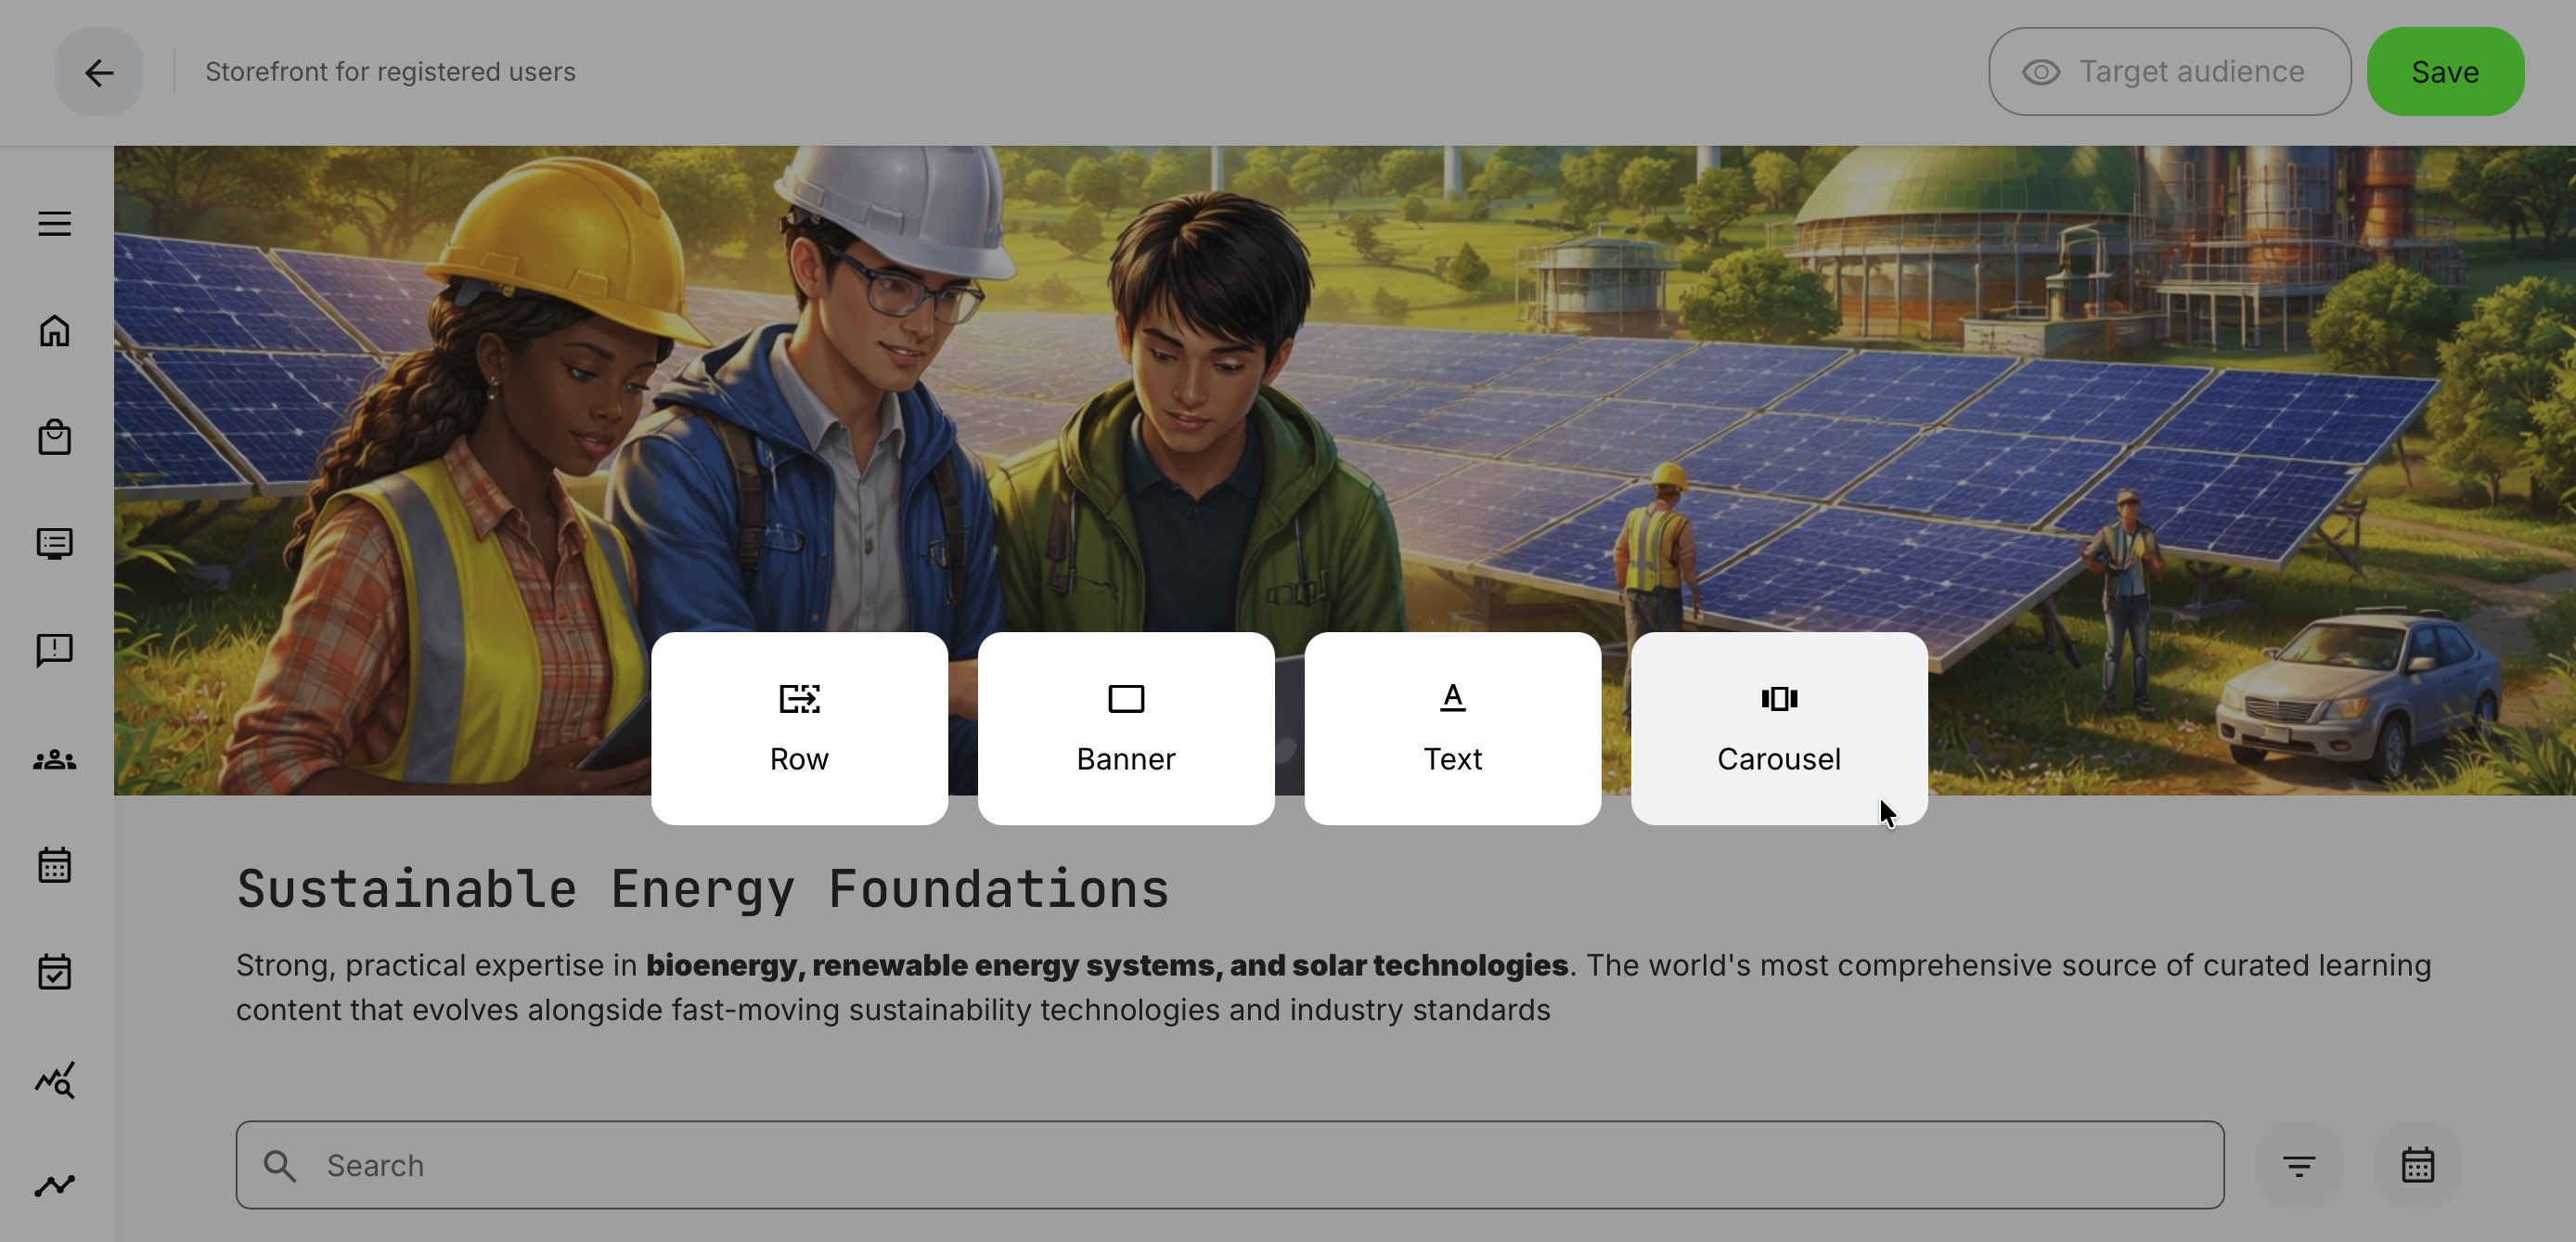Open the calendar checkmark tasks icon
This screenshot has width=2576, height=1242.
click(55, 972)
